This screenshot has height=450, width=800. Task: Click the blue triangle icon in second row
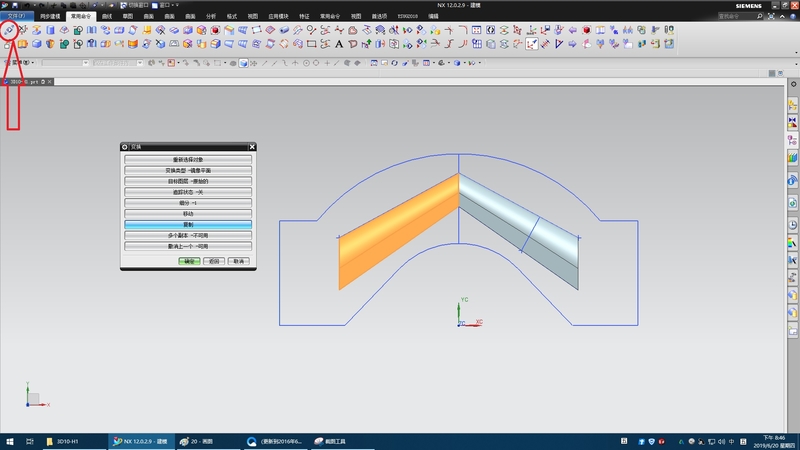559,44
